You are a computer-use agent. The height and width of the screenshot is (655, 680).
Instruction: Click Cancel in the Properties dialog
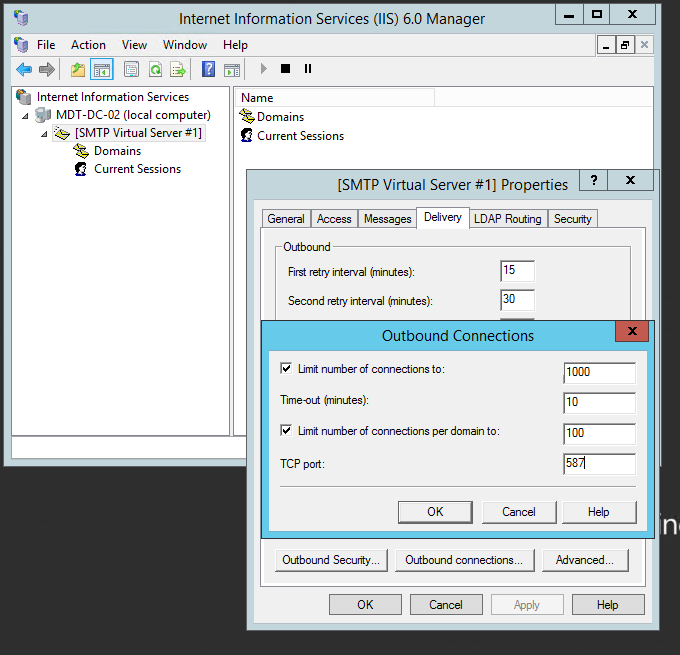coord(446,605)
